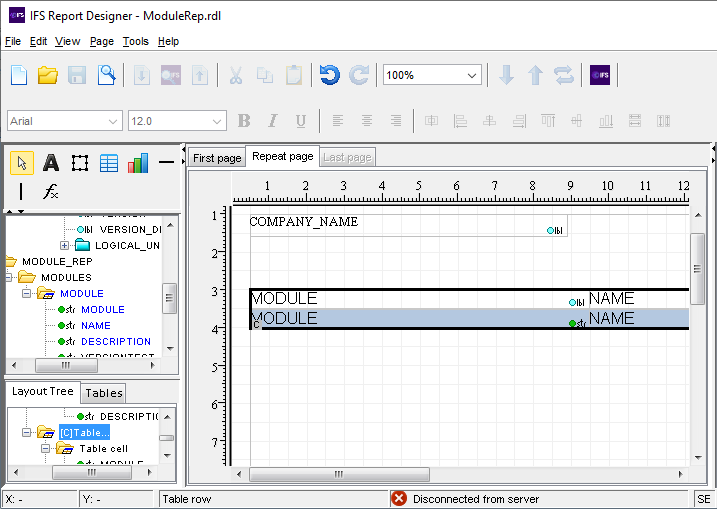Open the Tools menu
Image resolution: width=717 pixels, height=509 pixels.
pos(136,41)
